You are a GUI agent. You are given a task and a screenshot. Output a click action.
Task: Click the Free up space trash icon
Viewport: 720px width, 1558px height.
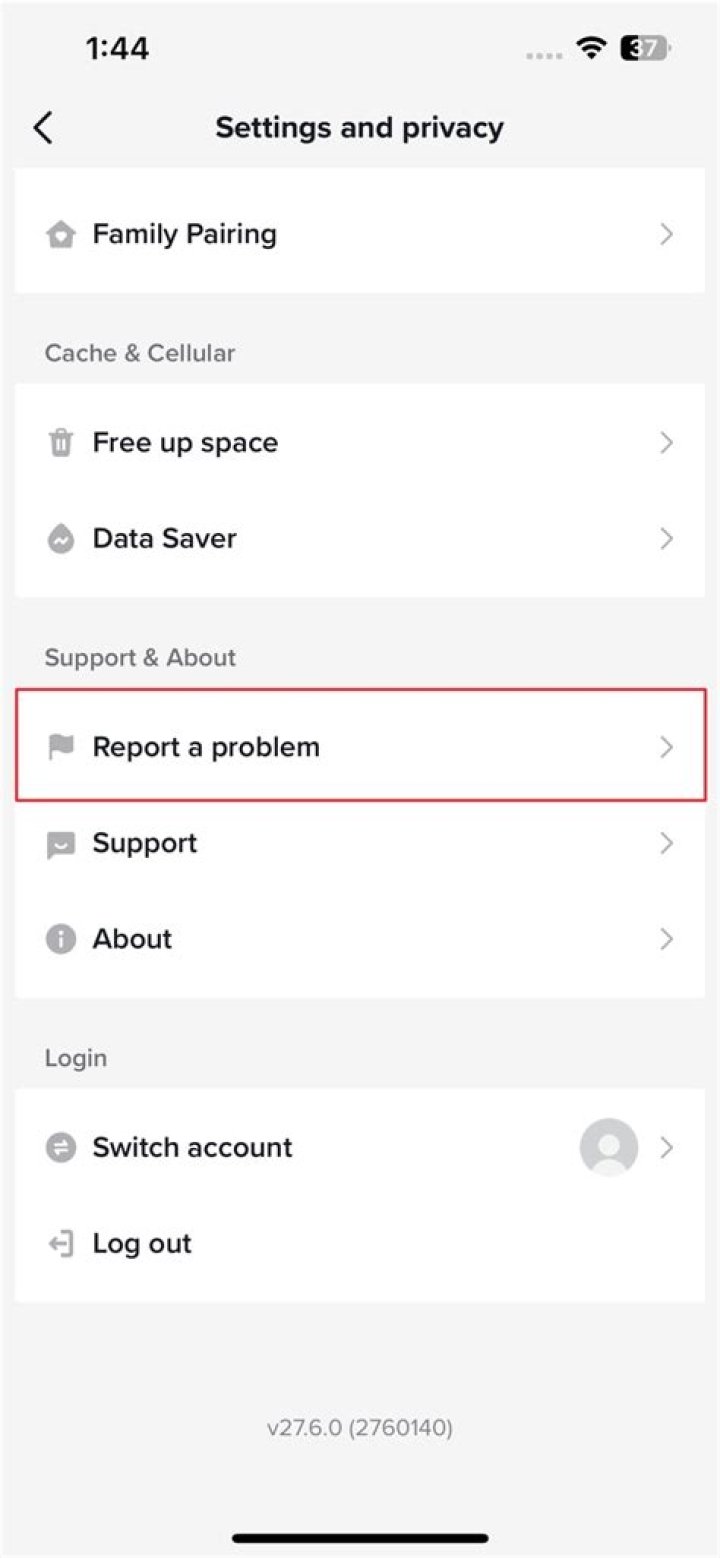pyautogui.click(x=62, y=442)
